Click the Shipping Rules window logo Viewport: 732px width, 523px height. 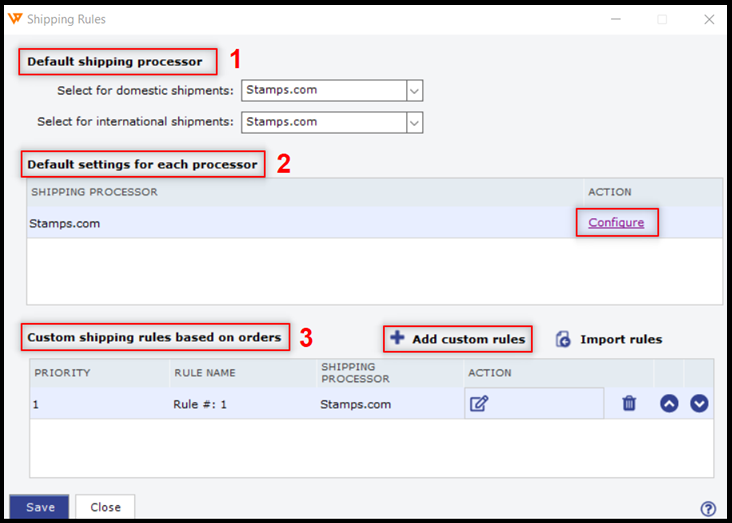15,19
